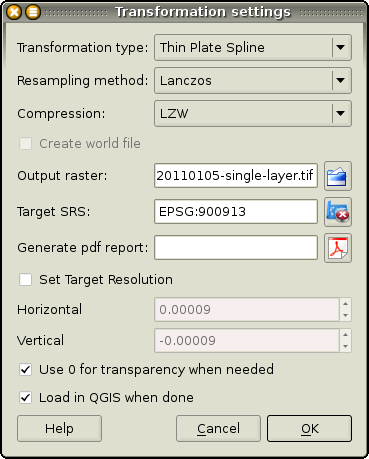Decrease Horizontal resolution with down arrow
This screenshot has height=459, width=369.
click(345, 316)
